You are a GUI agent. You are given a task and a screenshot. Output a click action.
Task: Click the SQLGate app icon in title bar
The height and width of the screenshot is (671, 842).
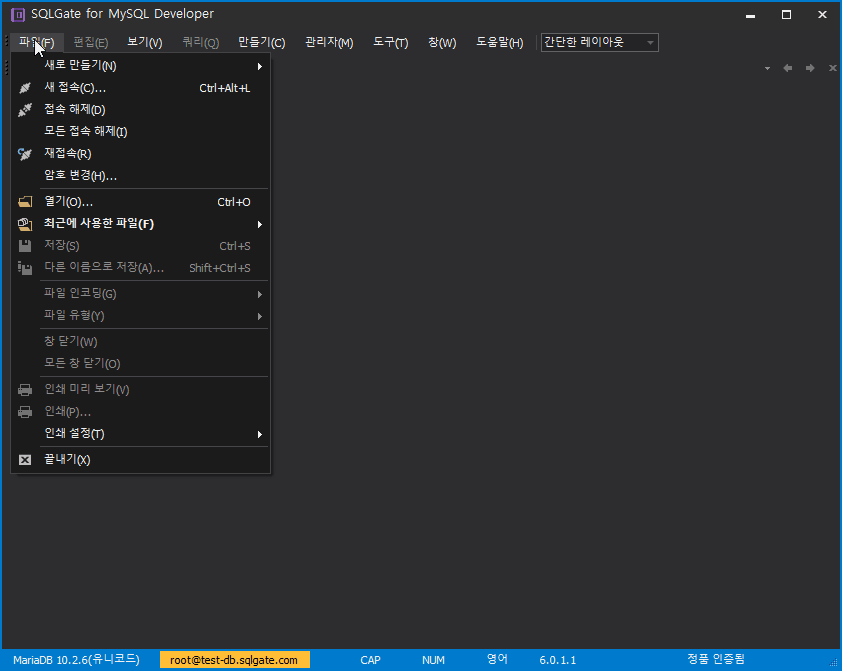pos(18,14)
